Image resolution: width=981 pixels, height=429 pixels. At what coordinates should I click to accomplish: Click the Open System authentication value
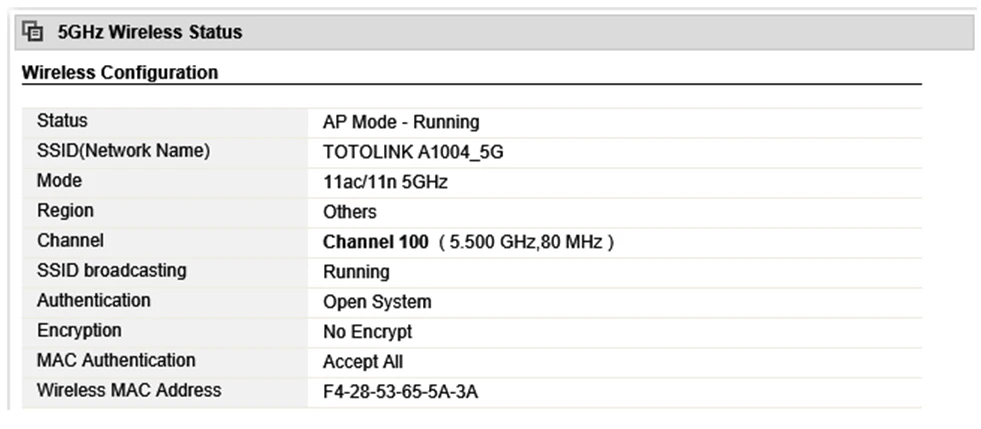(377, 302)
